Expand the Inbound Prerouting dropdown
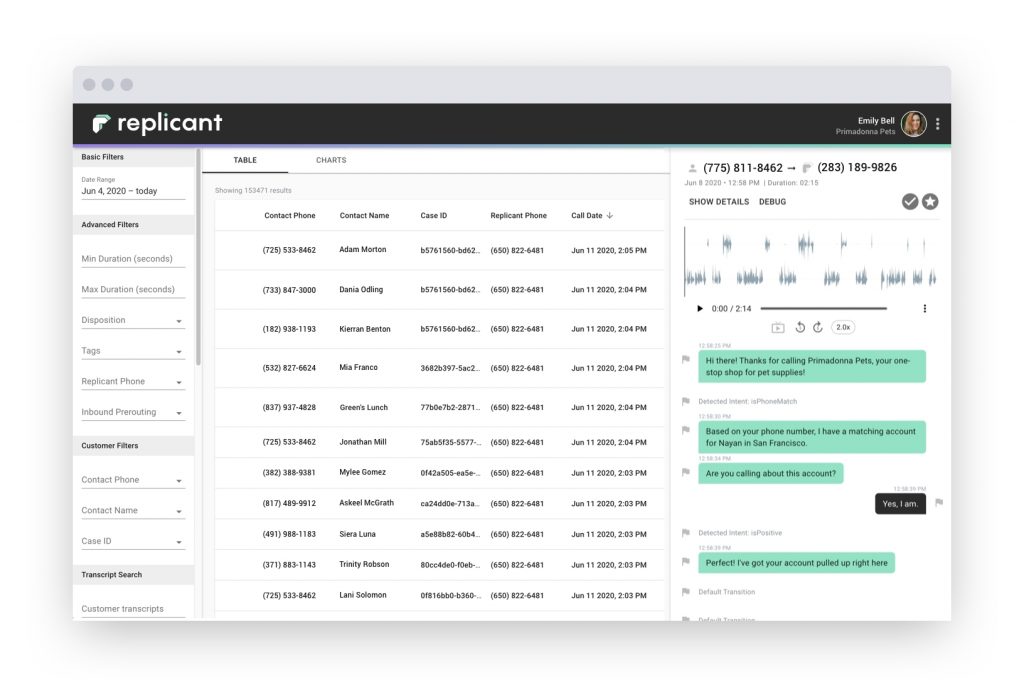1024x686 pixels. pyautogui.click(x=133, y=412)
